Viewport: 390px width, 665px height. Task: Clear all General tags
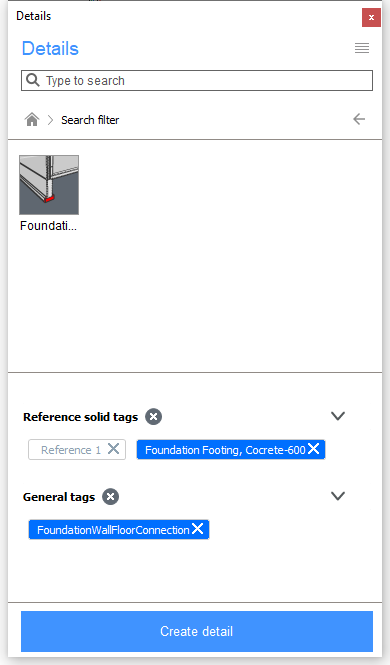(111, 497)
